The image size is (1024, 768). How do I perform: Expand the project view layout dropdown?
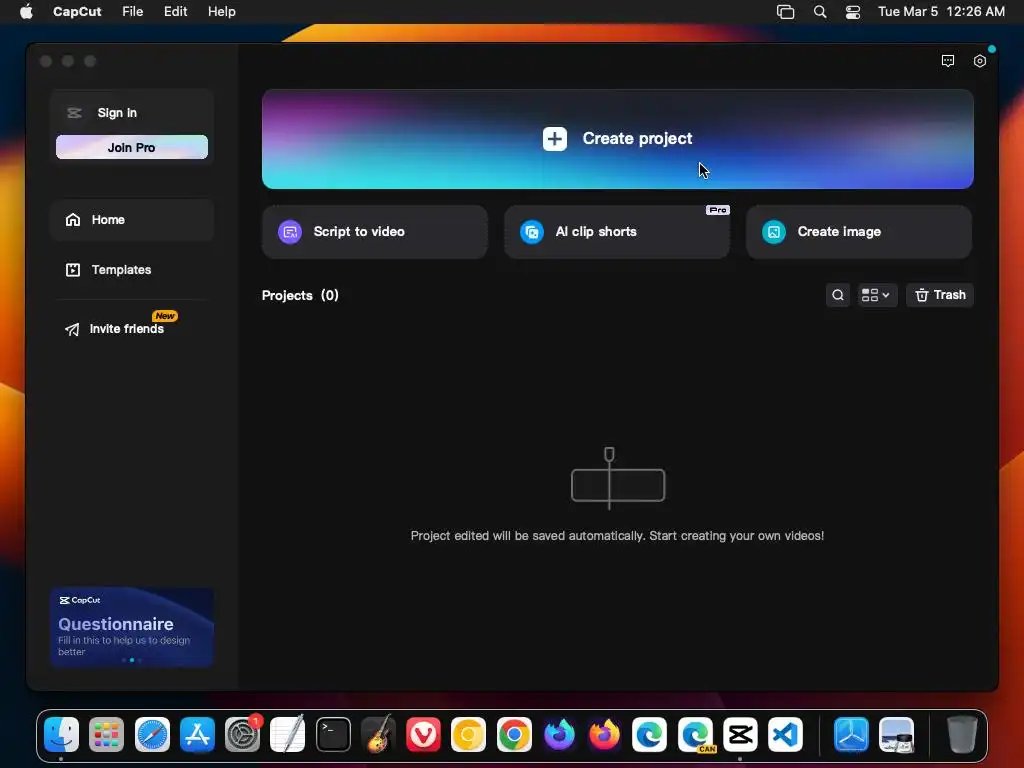pos(876,295)
